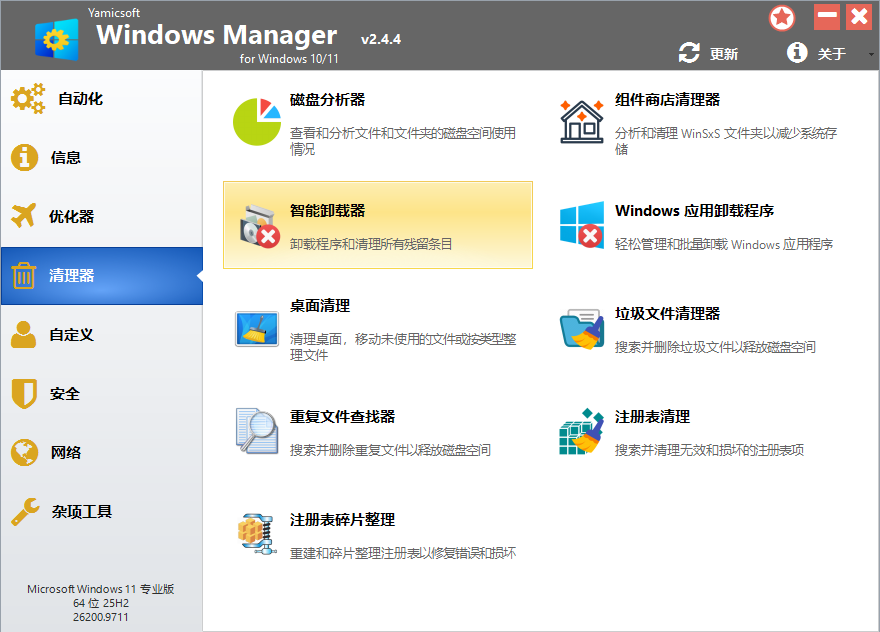The image size is (880, 632).
Task: Click the 更新 refresh arrows icon
Action: 689,53
